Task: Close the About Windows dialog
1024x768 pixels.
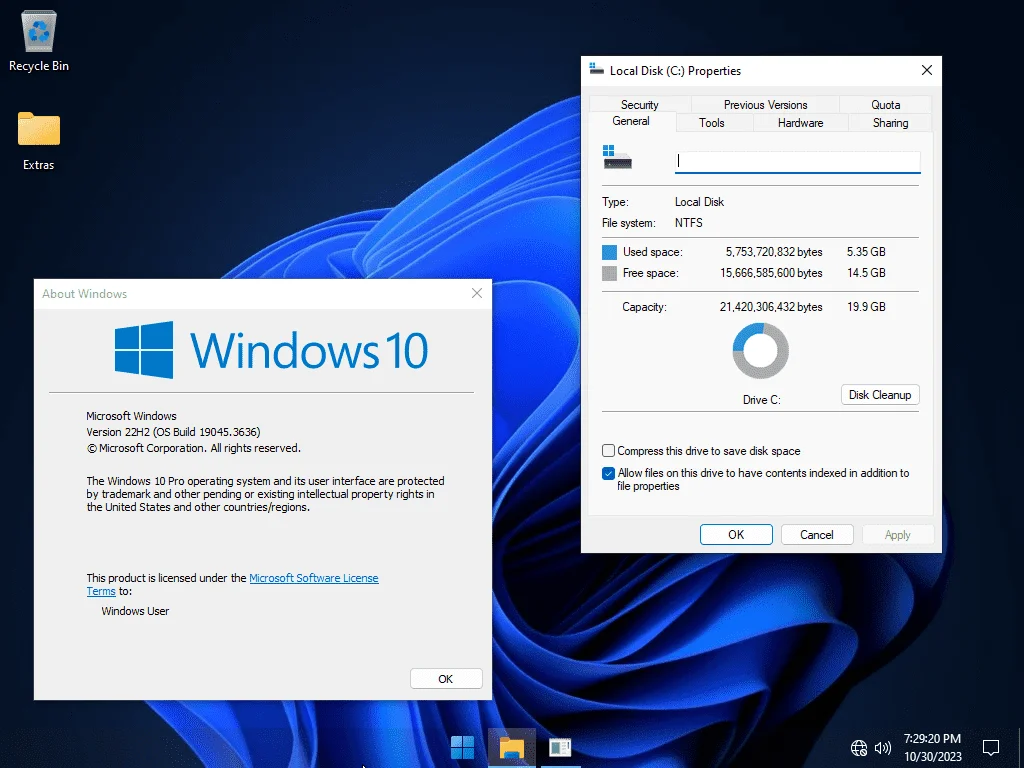Action: pyautogui.click(x=477, y=293)
